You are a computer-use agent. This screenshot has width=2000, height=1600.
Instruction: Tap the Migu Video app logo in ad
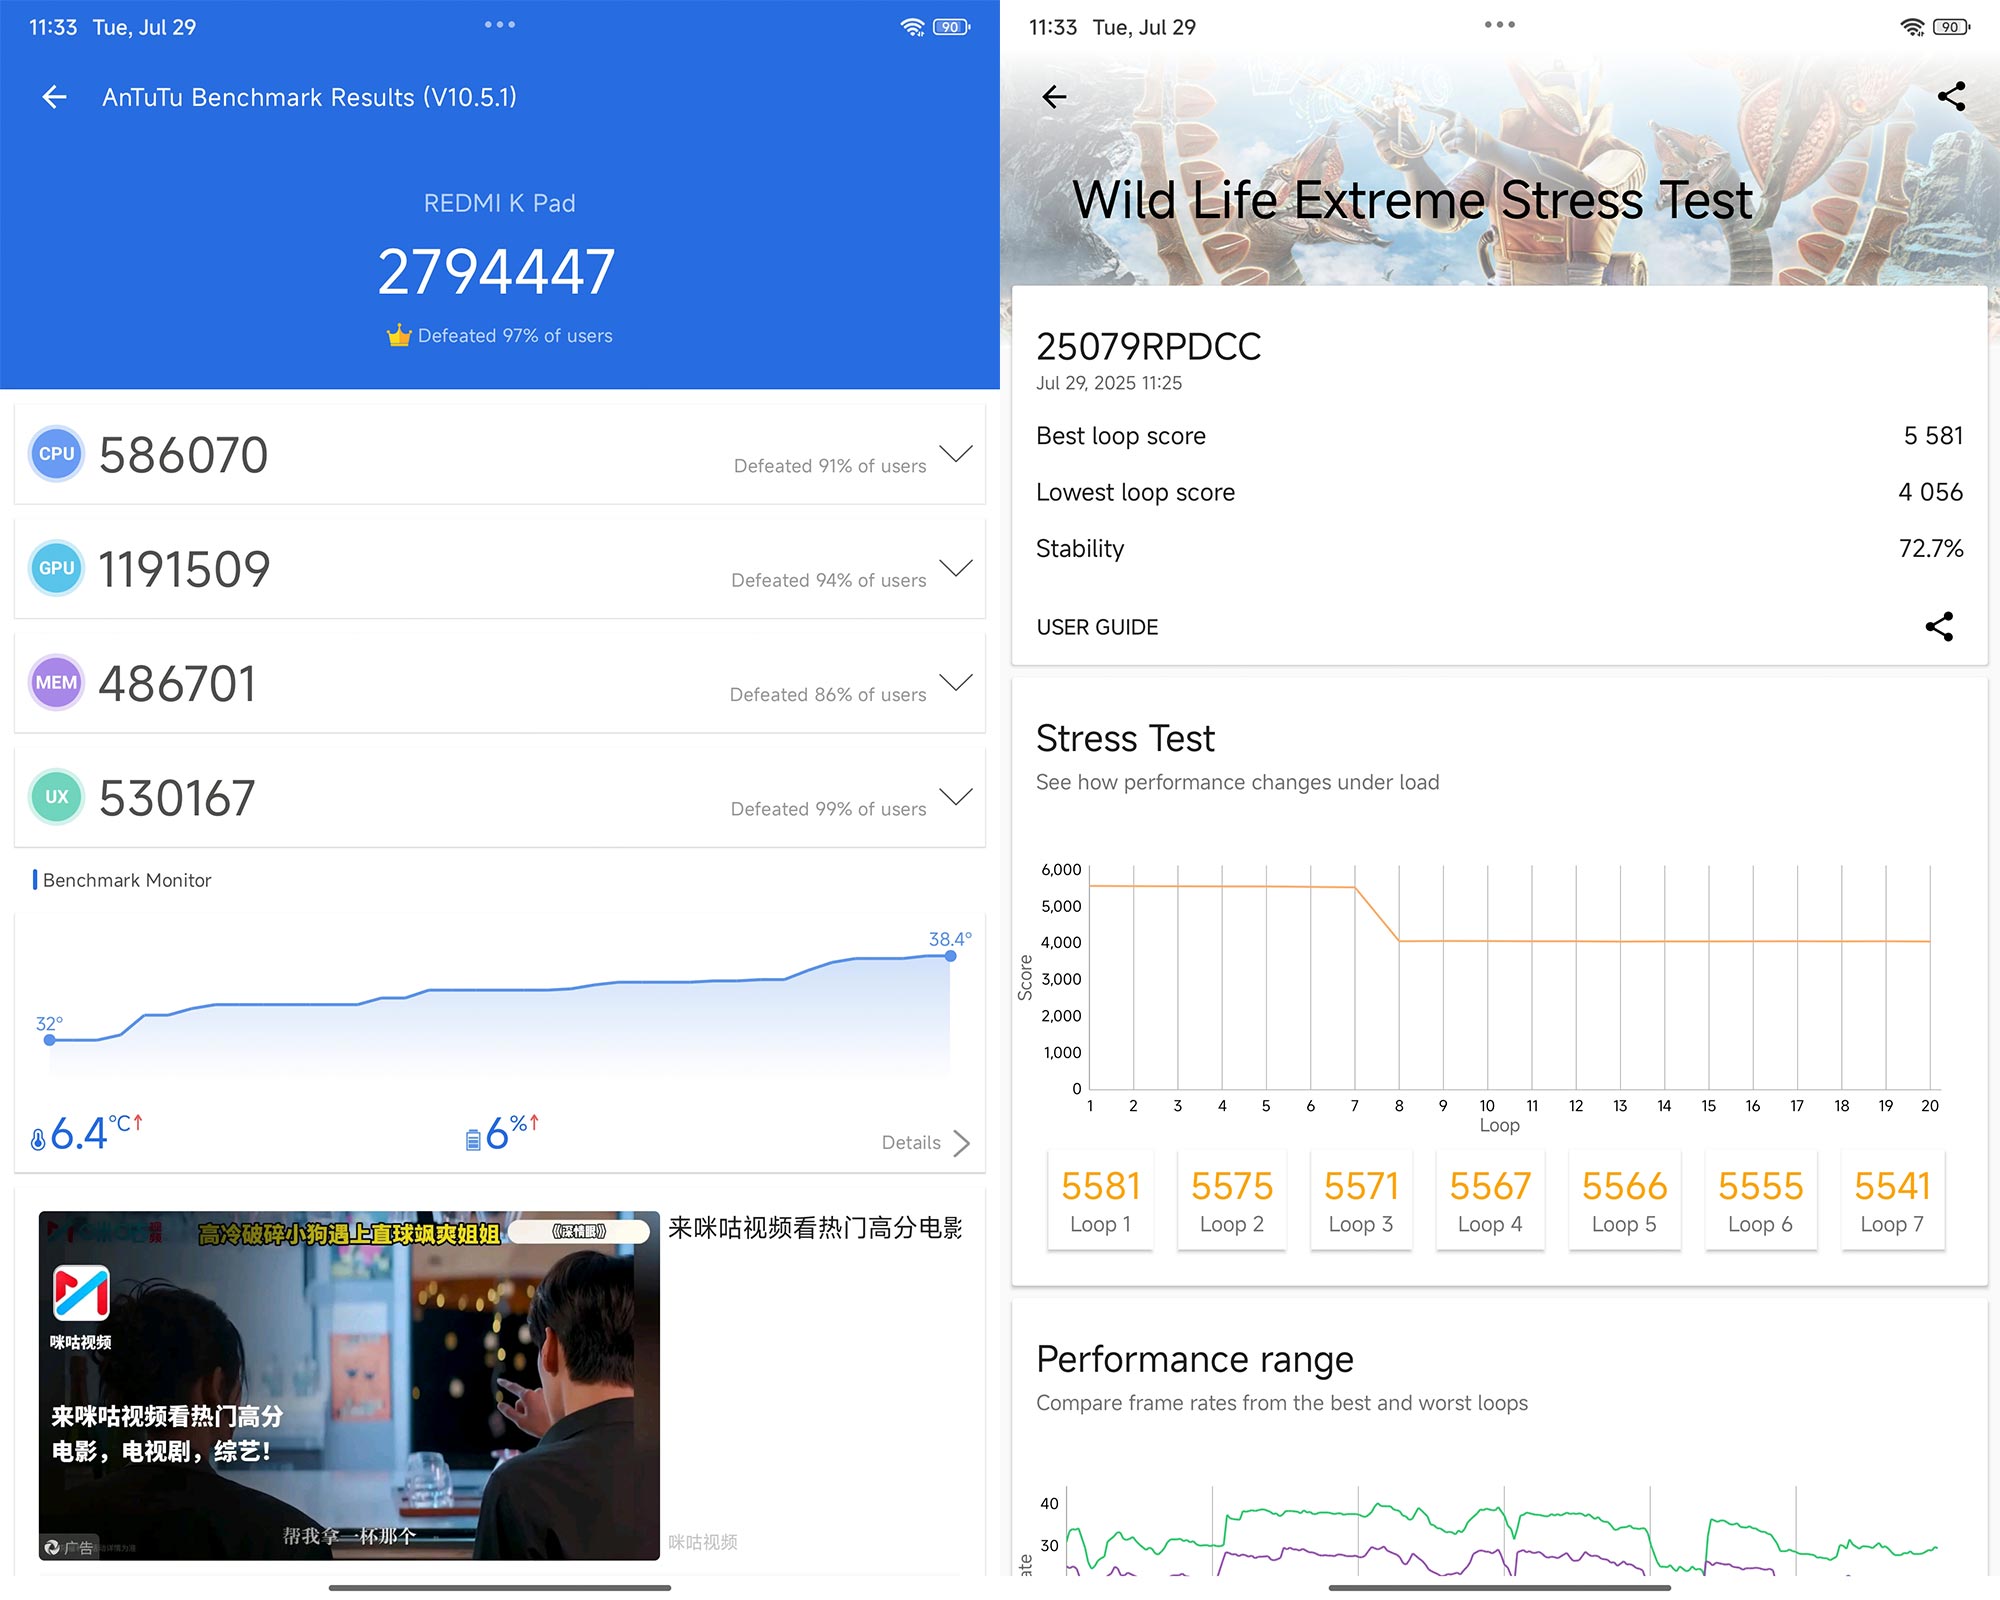click(x=81, y=1293)
